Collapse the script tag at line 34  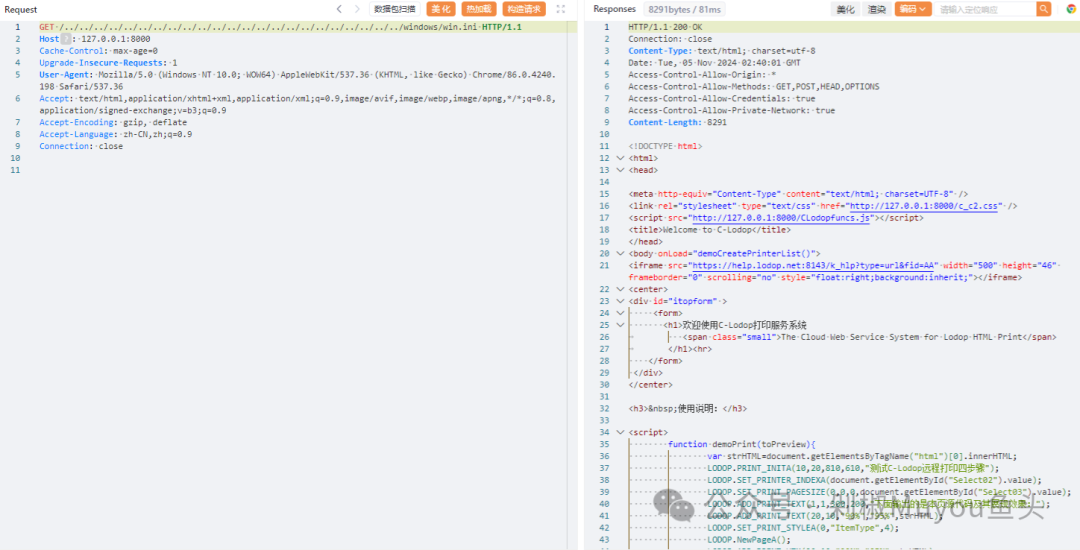(621, 432)
